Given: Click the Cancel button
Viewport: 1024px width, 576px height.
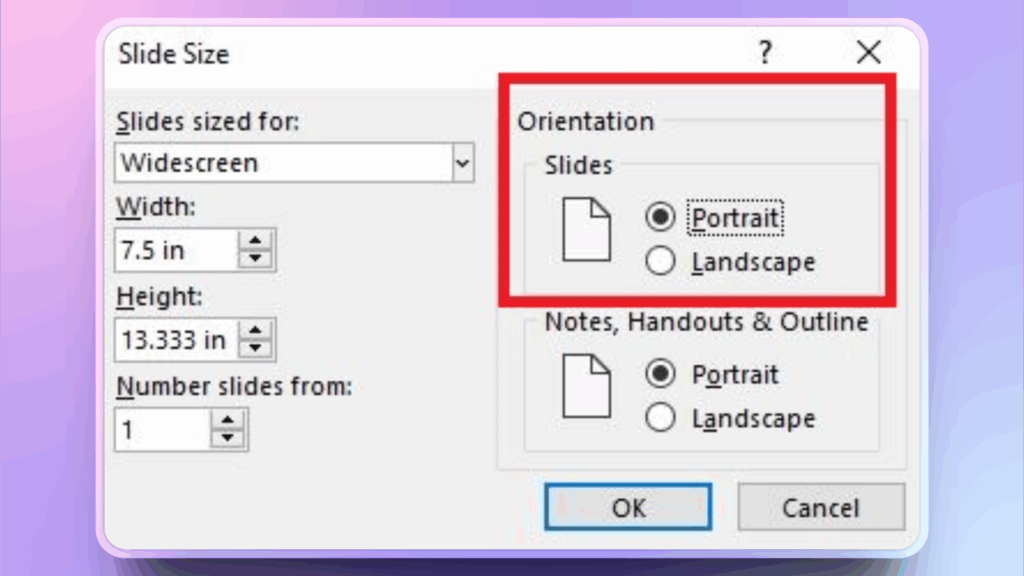Looking at the screenshot, I should click(820, 508).
